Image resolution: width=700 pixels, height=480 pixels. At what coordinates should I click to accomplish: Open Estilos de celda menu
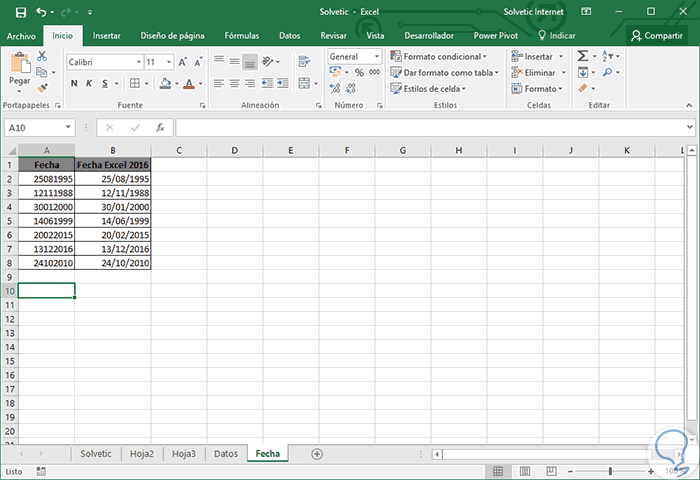(428, 88)
